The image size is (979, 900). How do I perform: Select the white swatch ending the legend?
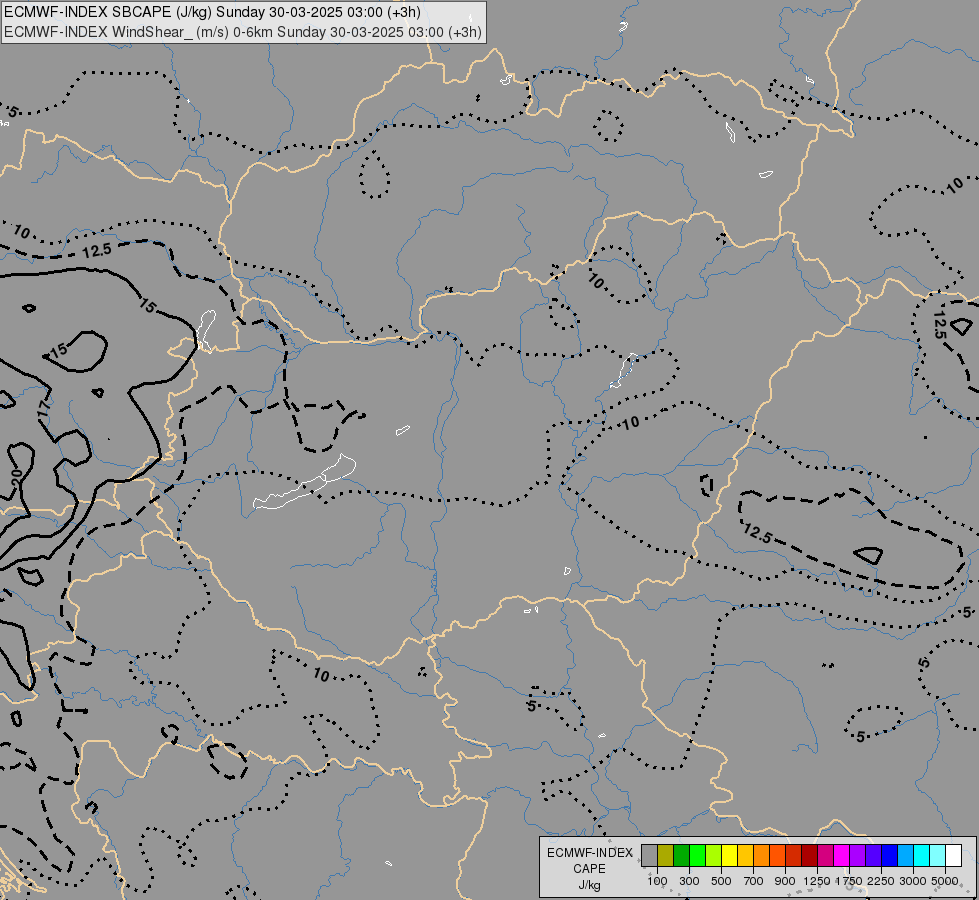(953, 855)
